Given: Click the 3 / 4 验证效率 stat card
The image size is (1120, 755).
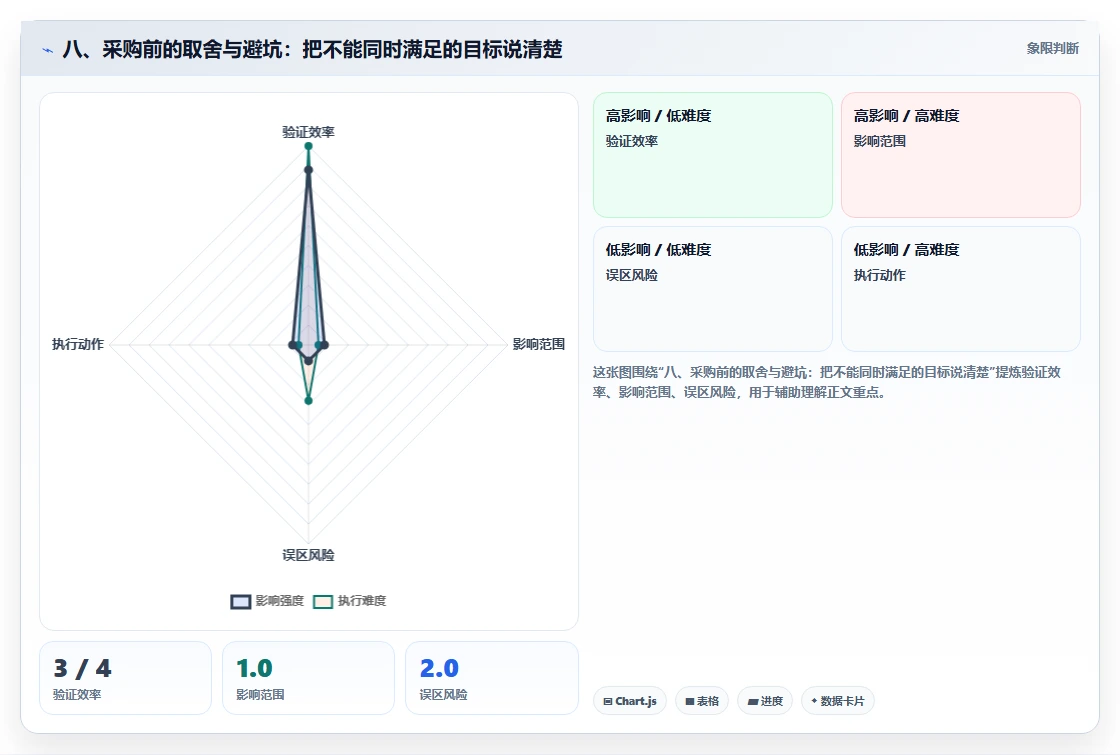Looking at the screenshot, I should [126, 678].
